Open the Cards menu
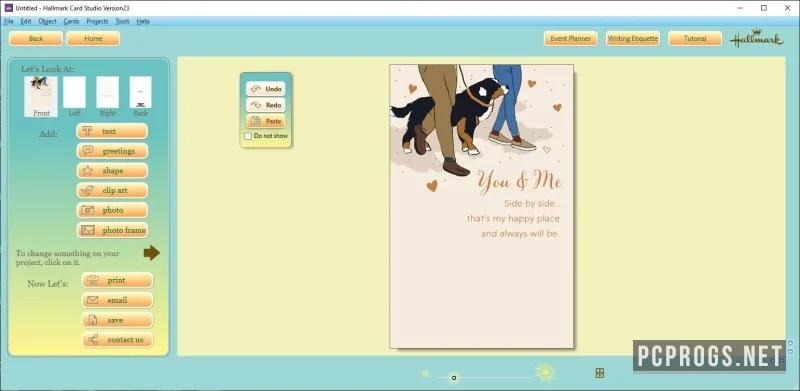The height and width of the screenshot is (391, 800). (x=71, y=21)
